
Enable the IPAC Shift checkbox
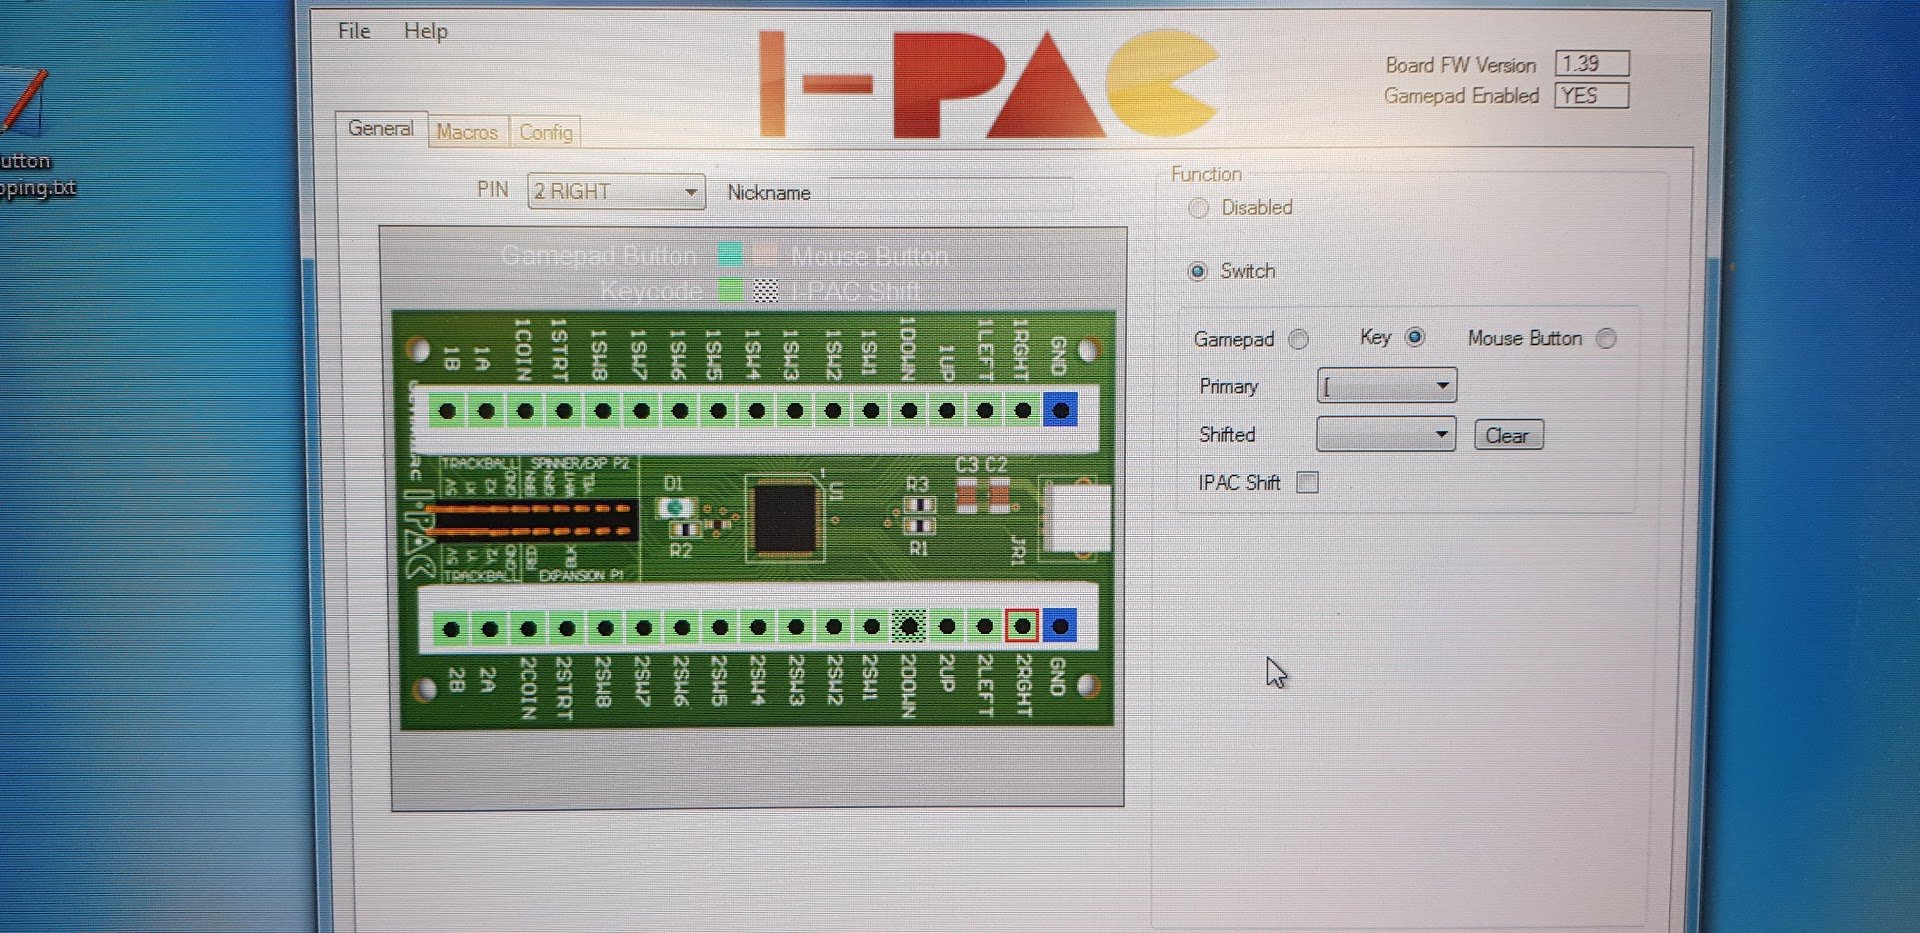[x=1307, y=482]
